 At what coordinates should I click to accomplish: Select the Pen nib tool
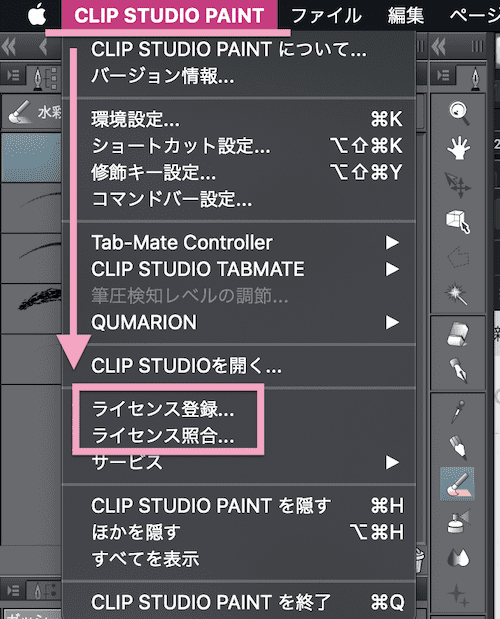click(x=458, y=370)
